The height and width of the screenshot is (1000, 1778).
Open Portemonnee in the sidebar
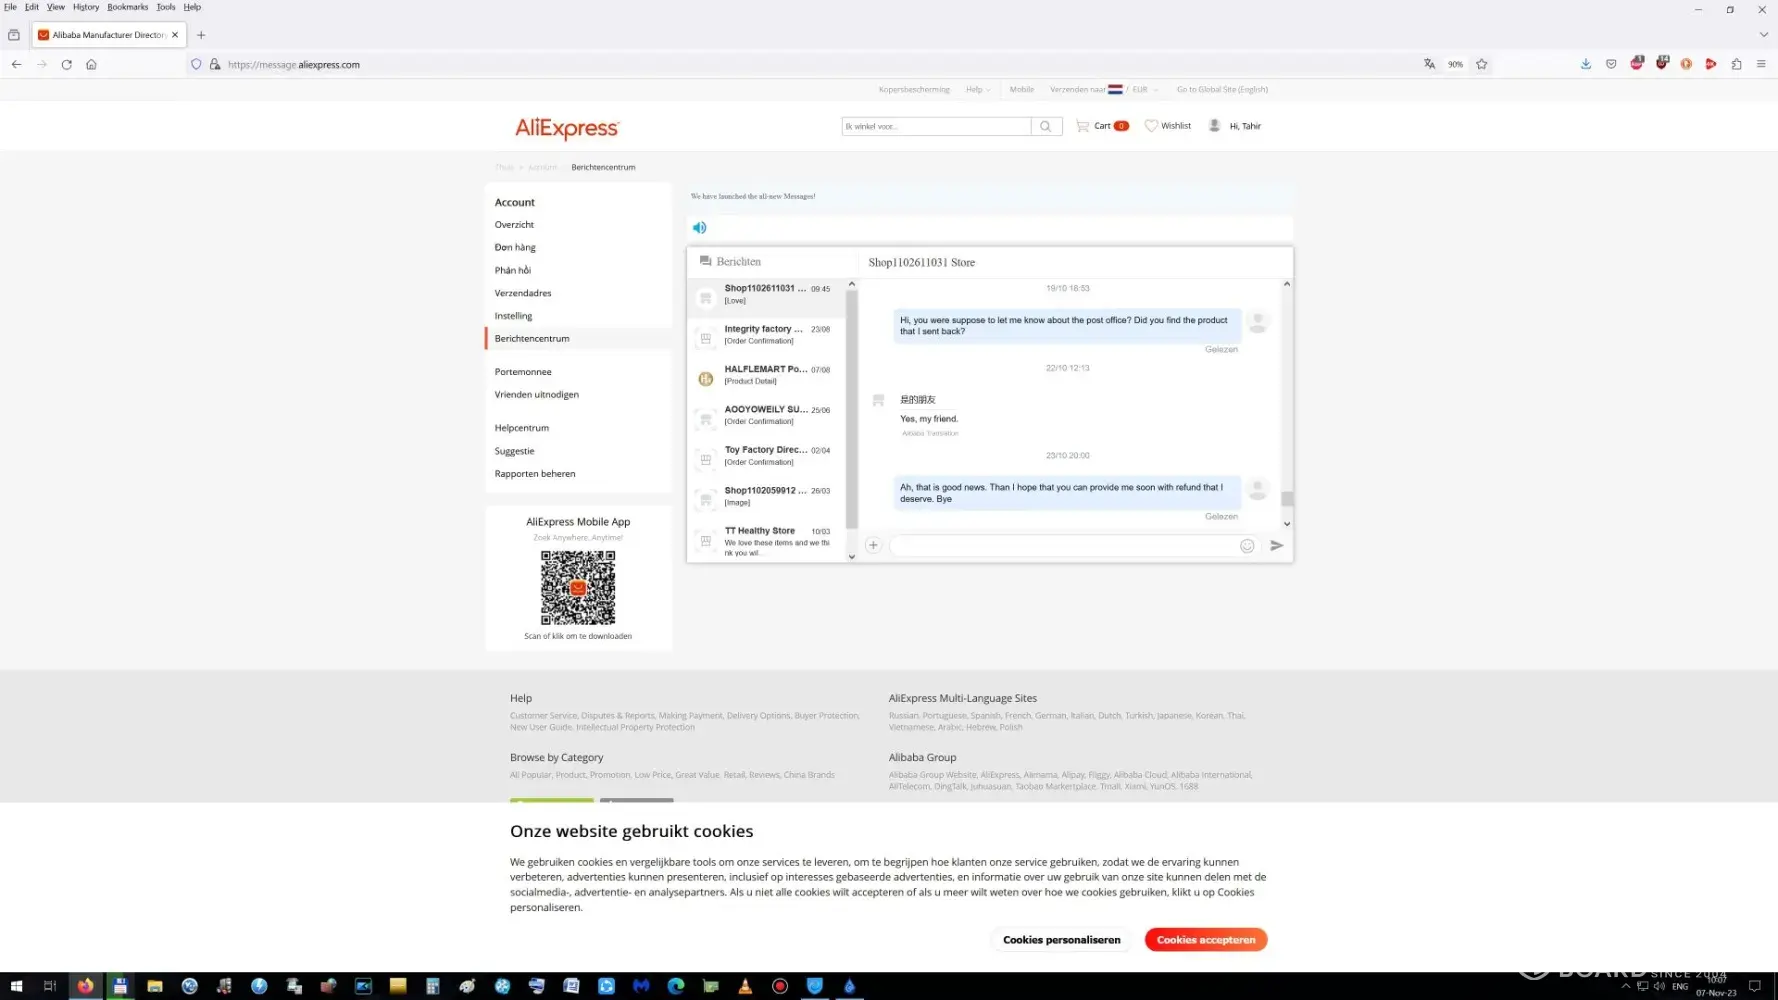(x=523, y=372)
